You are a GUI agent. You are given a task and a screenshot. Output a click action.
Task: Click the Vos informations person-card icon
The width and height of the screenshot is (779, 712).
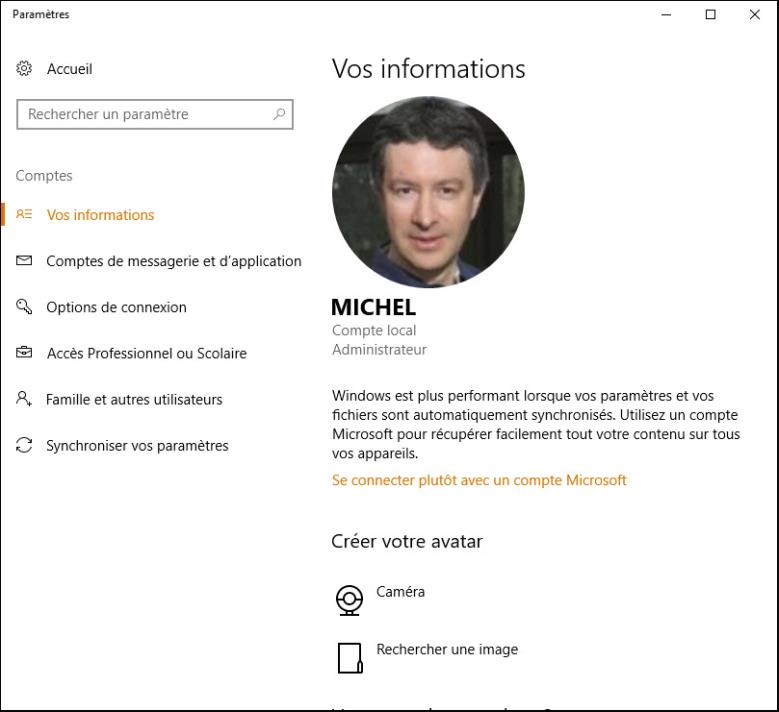click(25, 215)
